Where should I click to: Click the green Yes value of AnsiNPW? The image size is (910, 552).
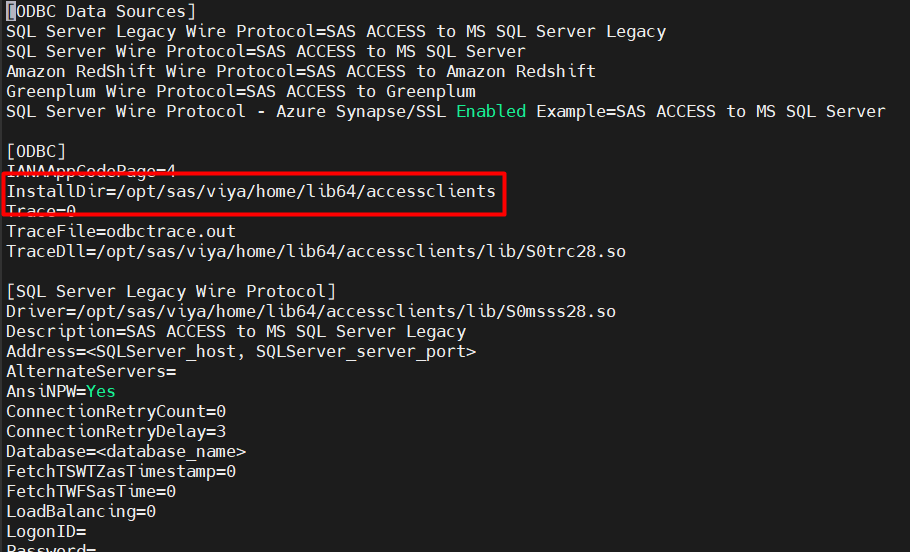[x=101, y=391]
